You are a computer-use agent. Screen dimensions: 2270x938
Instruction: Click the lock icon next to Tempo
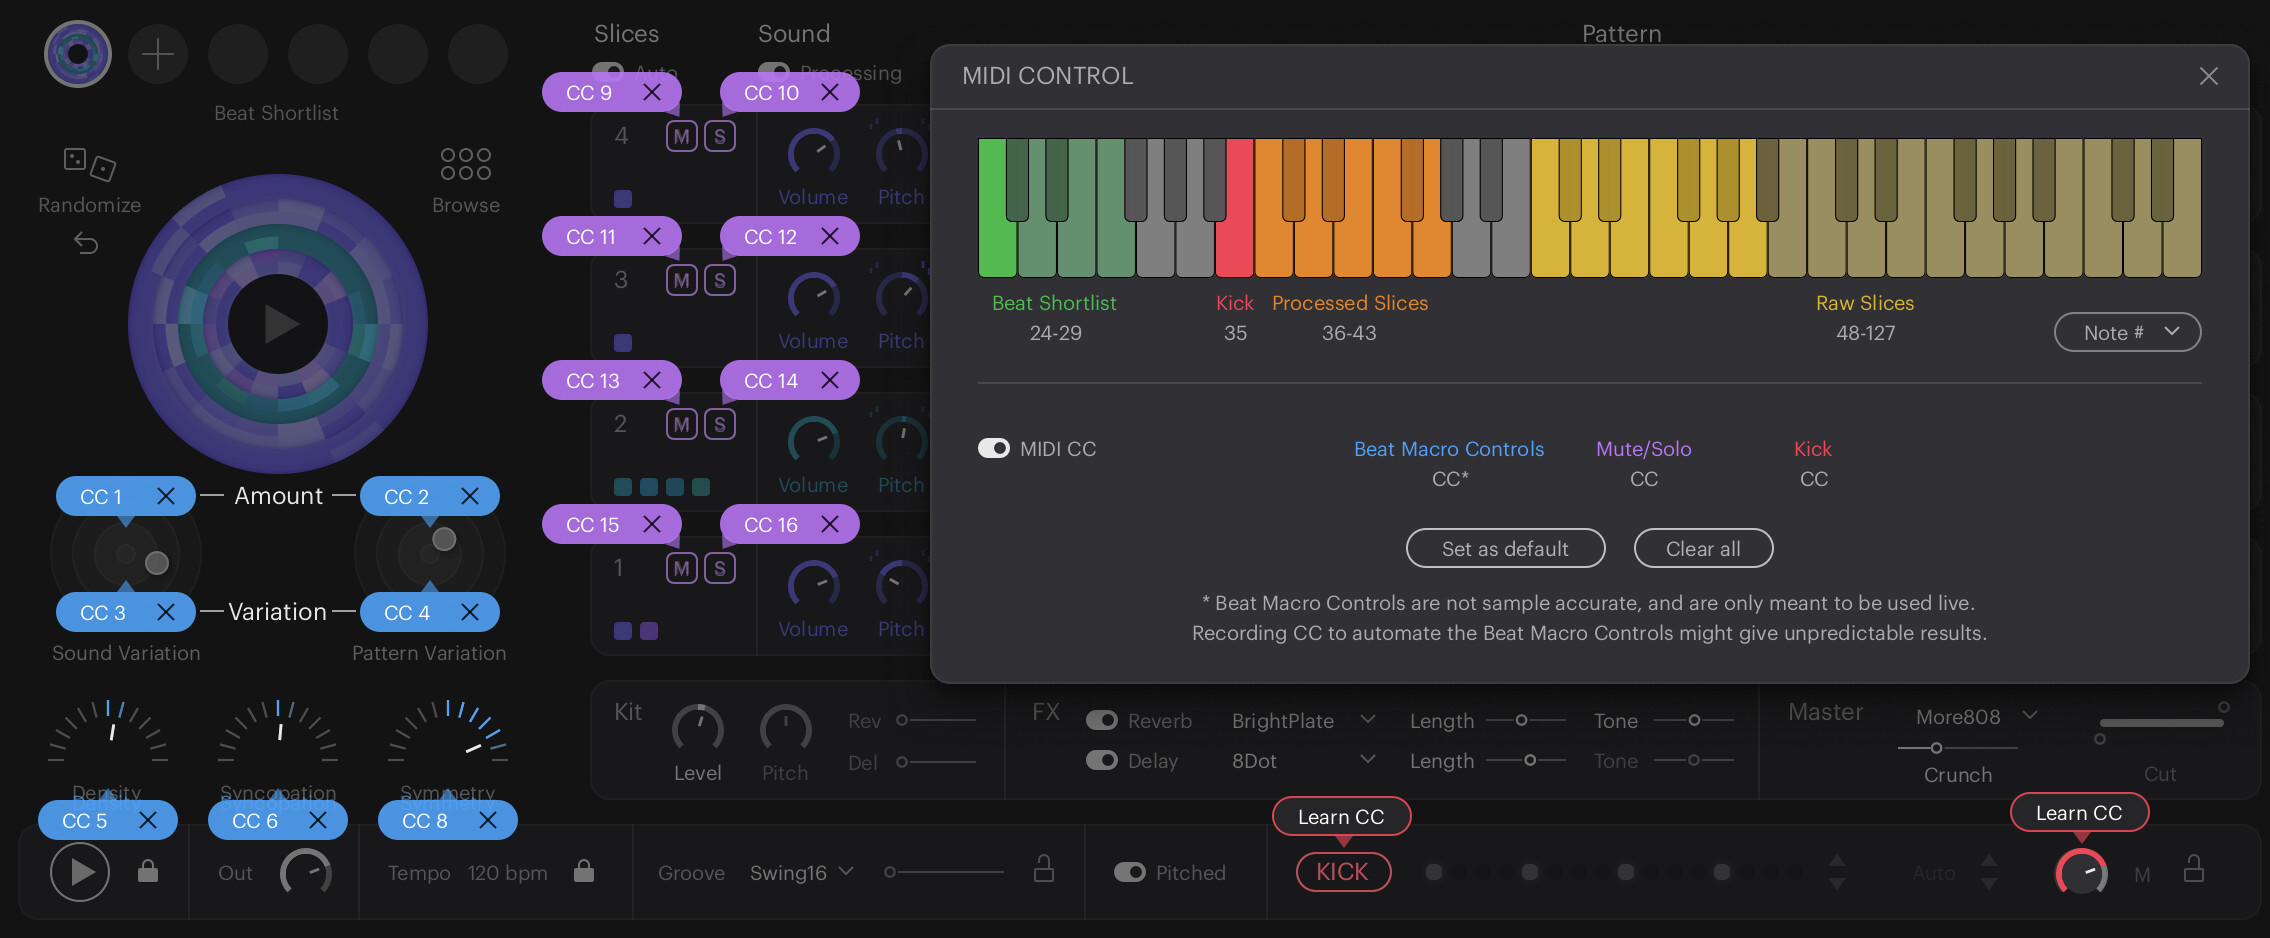coord(584,872)
